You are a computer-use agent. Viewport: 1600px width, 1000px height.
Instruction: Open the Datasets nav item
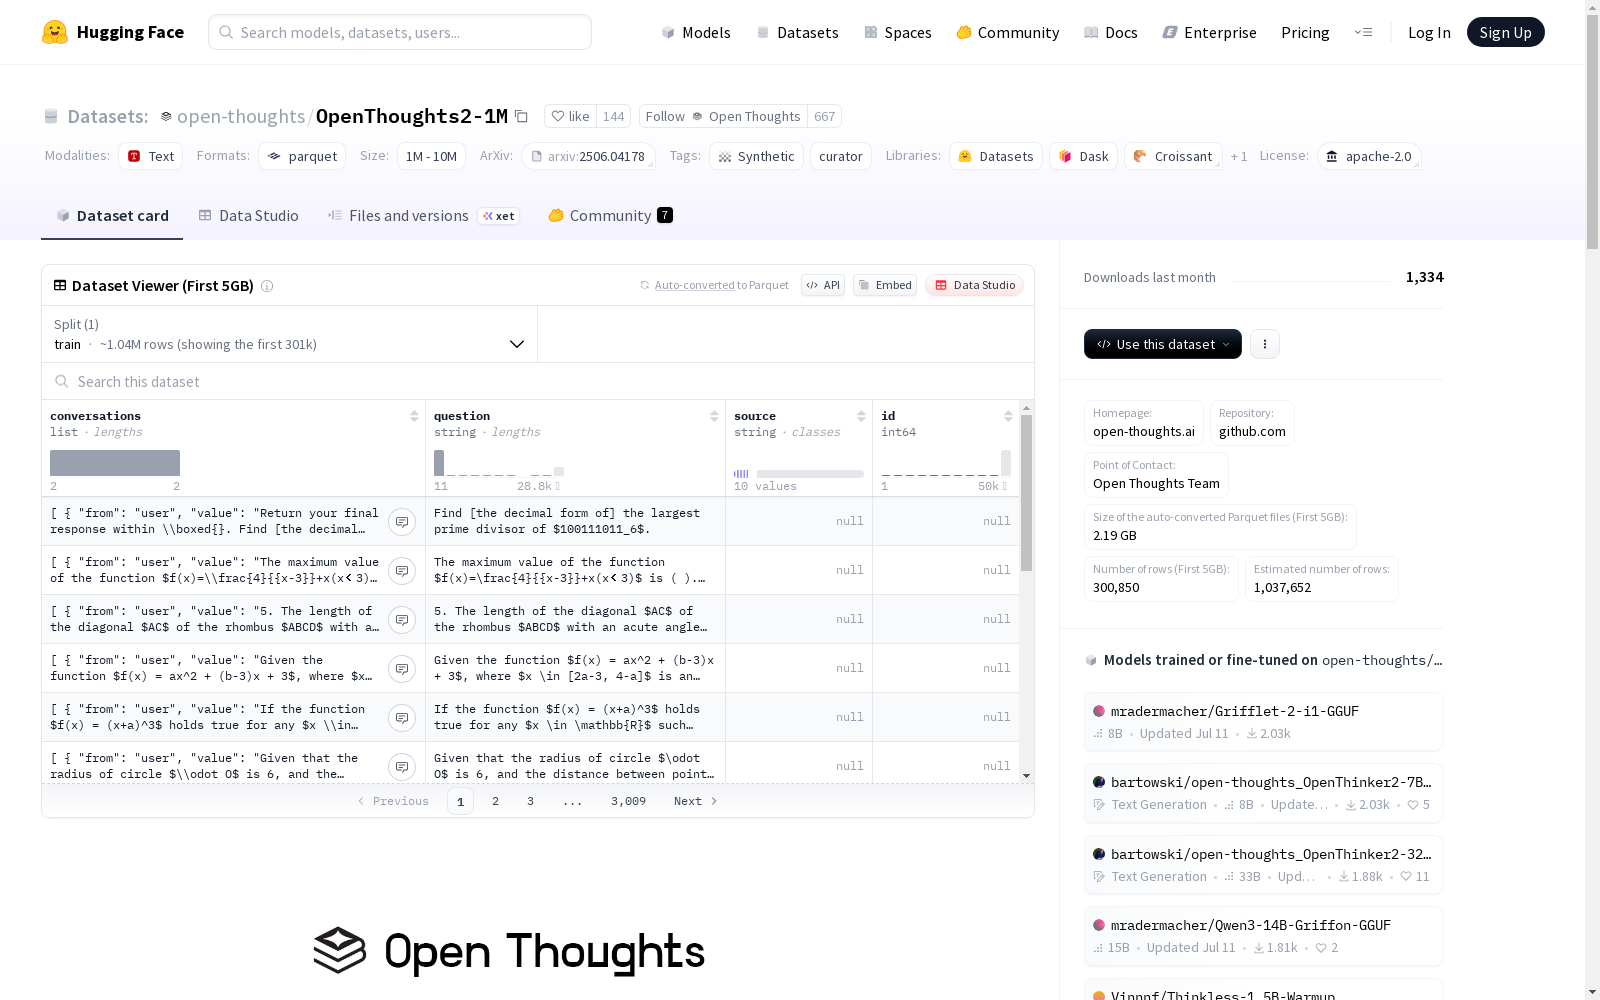pos(797,32)
